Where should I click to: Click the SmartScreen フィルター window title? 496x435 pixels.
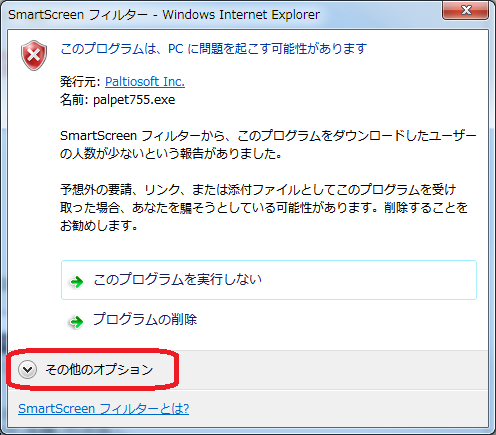(164, 15)
